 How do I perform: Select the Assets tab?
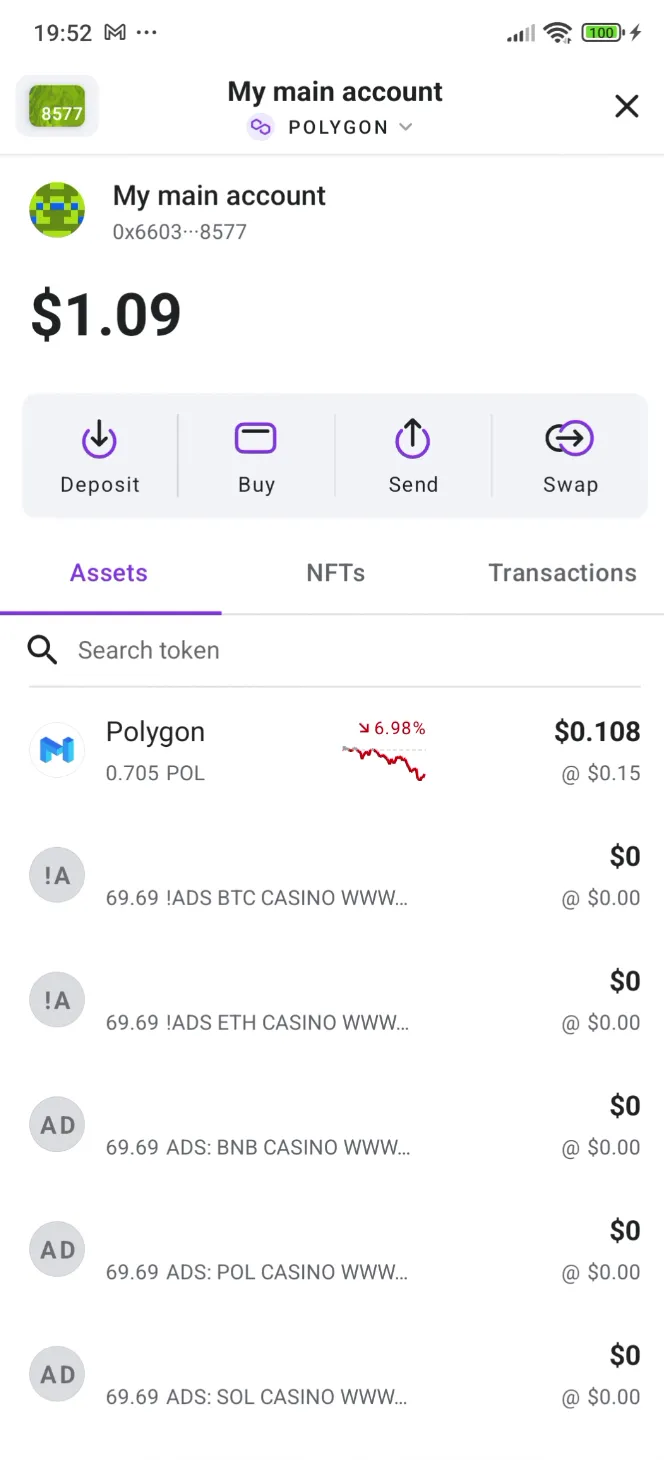point(108,572)
